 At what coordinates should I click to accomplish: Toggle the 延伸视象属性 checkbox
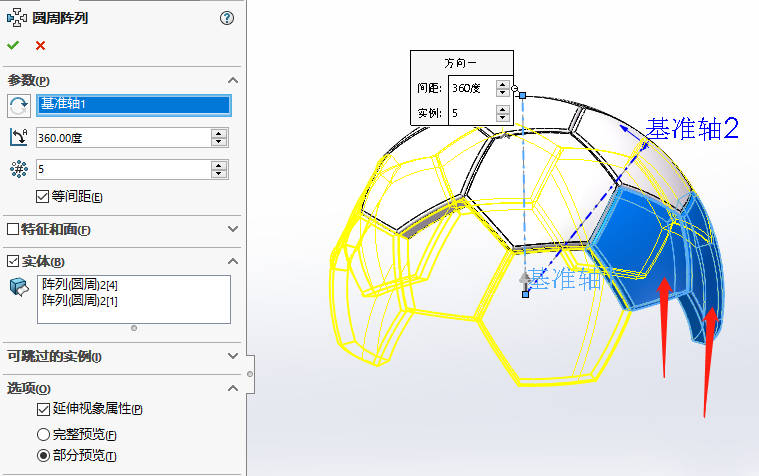pos(43,409)
